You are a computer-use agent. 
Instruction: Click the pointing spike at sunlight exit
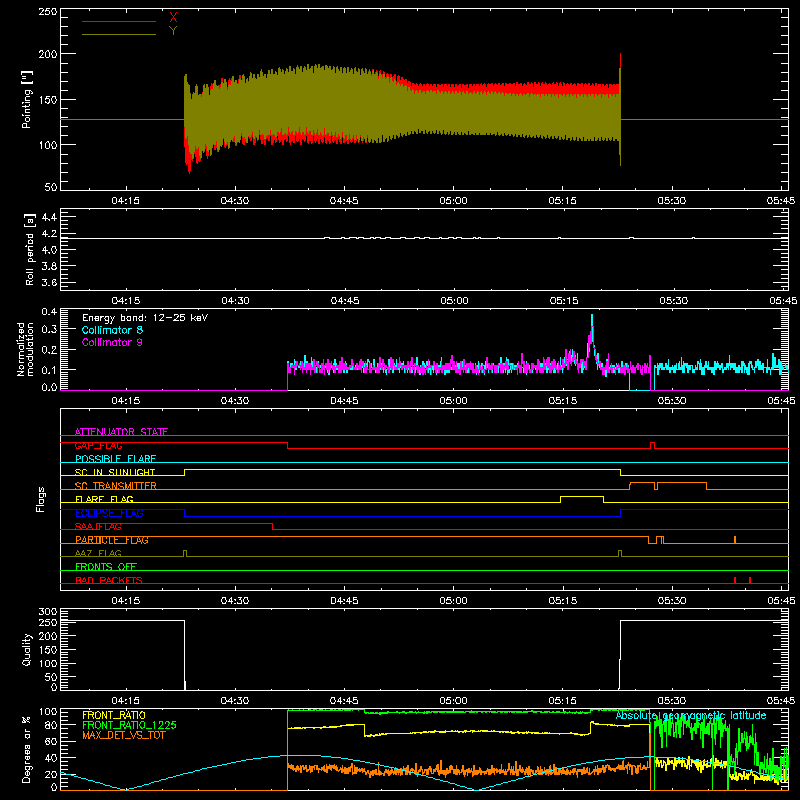[620, 109]
